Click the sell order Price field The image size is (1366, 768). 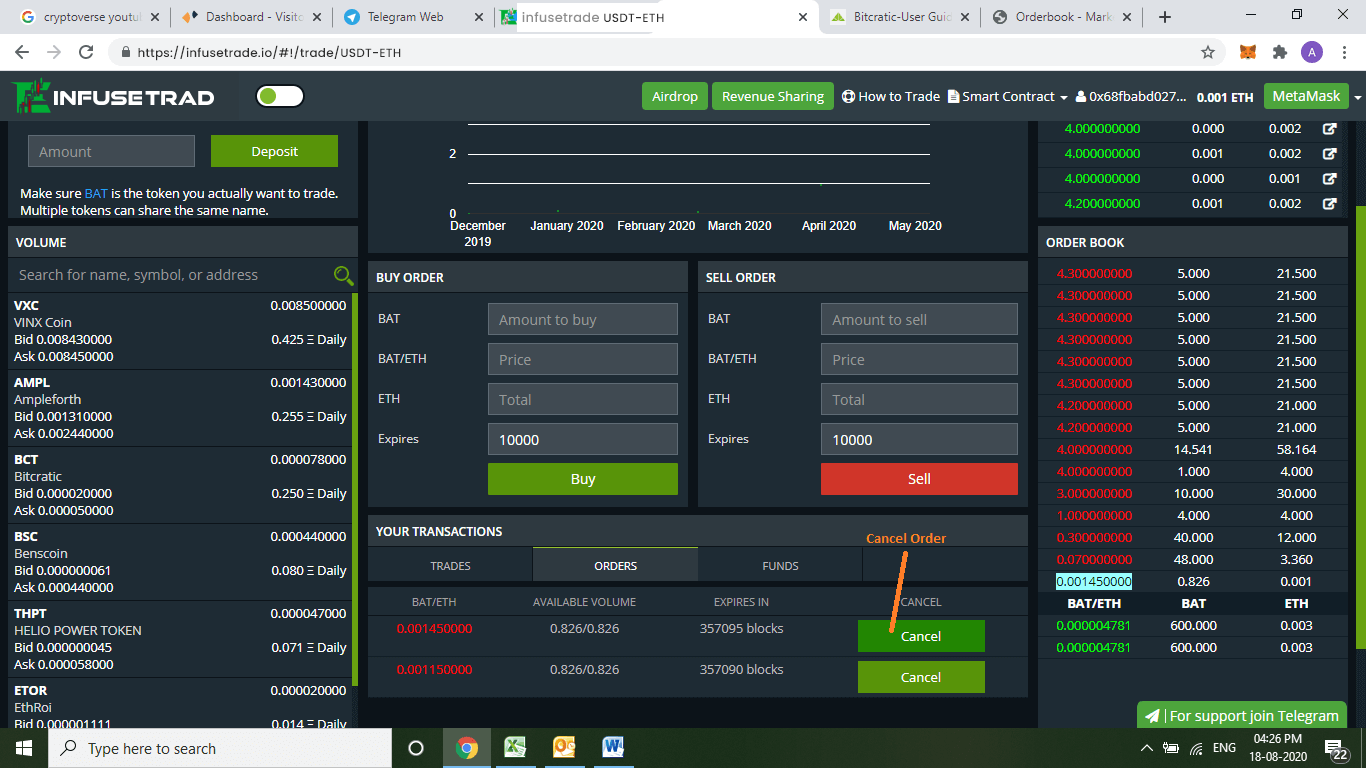pos(919,359)
